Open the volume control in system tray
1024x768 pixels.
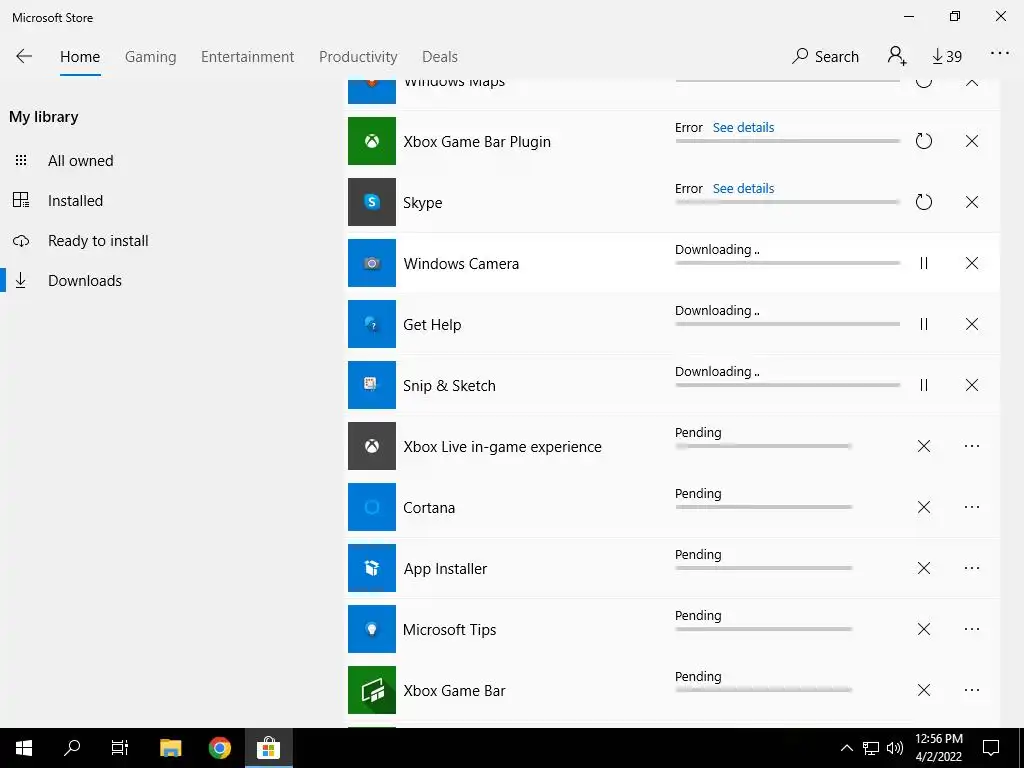point(895,748)
